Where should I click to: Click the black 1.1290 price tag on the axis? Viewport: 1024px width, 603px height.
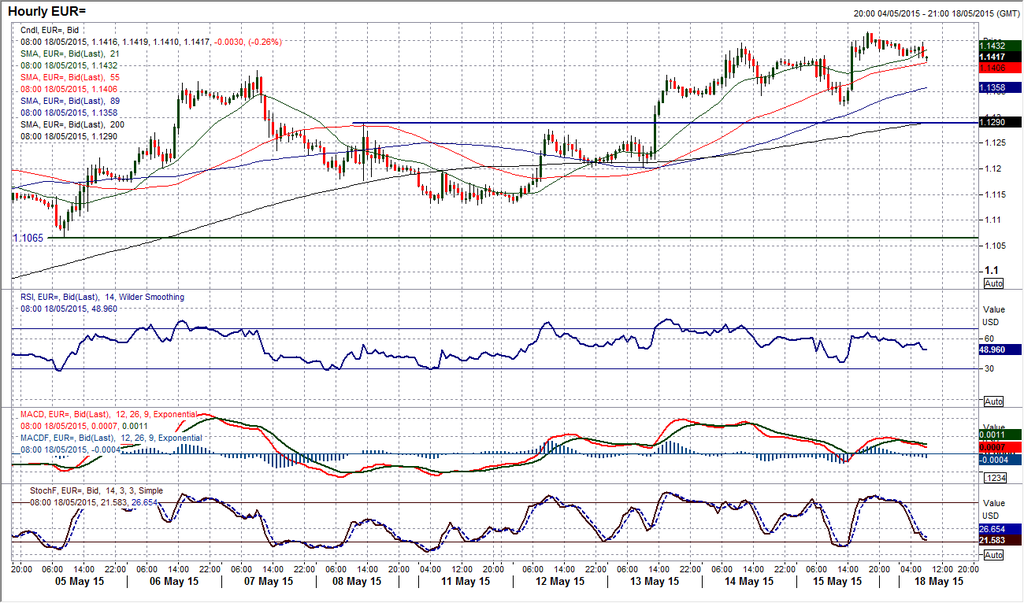[x=1000, y=122]
